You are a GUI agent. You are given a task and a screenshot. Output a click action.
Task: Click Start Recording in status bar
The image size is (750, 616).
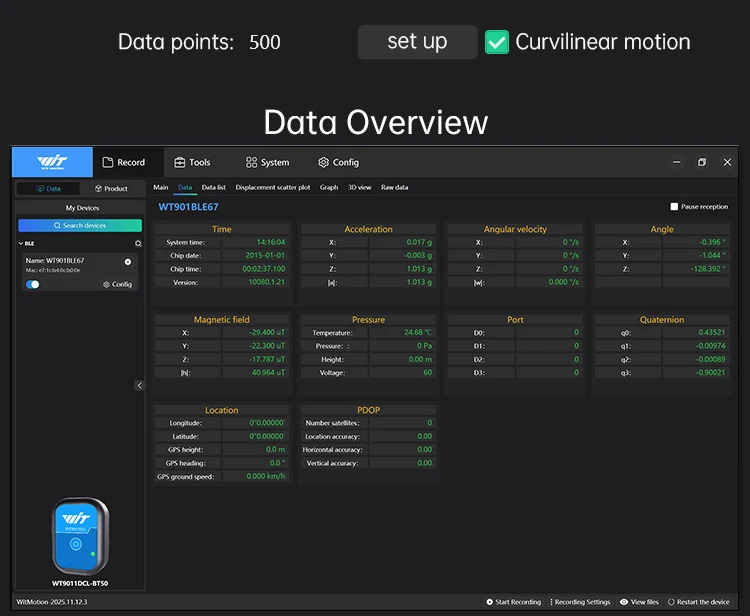point(513,602)
